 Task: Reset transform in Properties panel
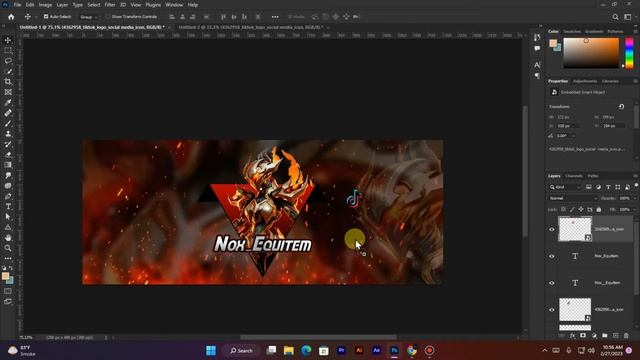pyautogui.click(x=621, y=107)
